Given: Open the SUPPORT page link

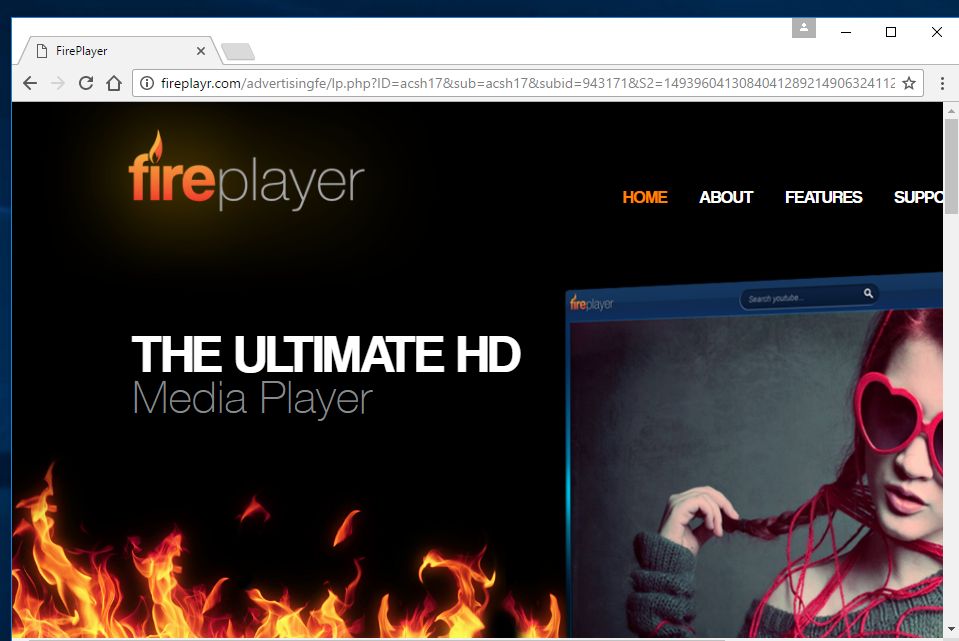Looking at the screenshot, I should pyautogui.click(x=918, y=197).
